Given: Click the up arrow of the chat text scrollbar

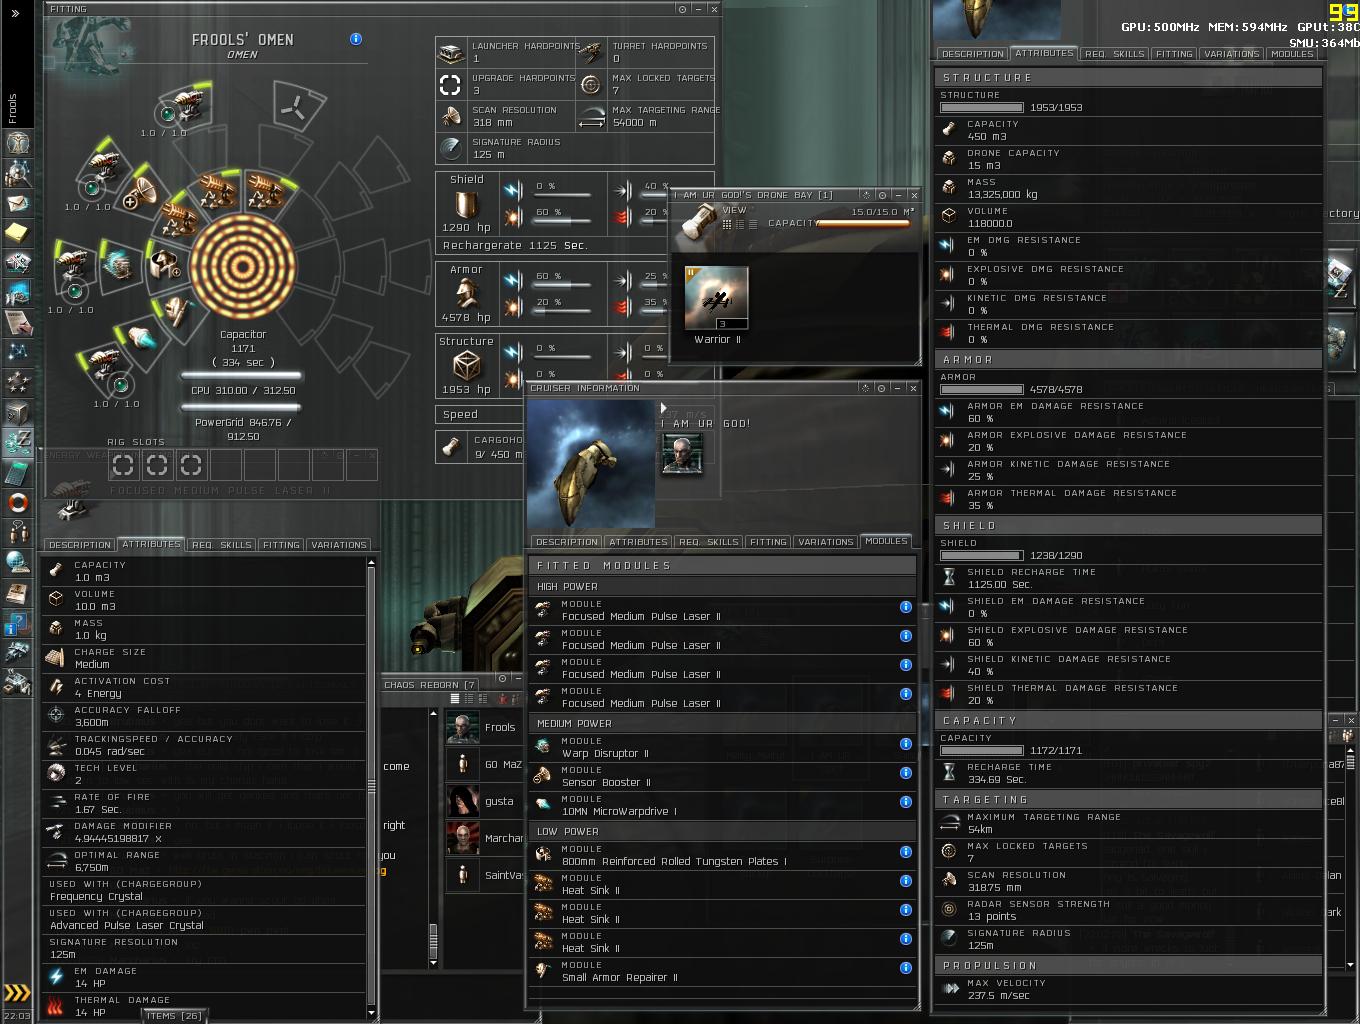Looking at the screenshot, I should (x=433, y=714).
